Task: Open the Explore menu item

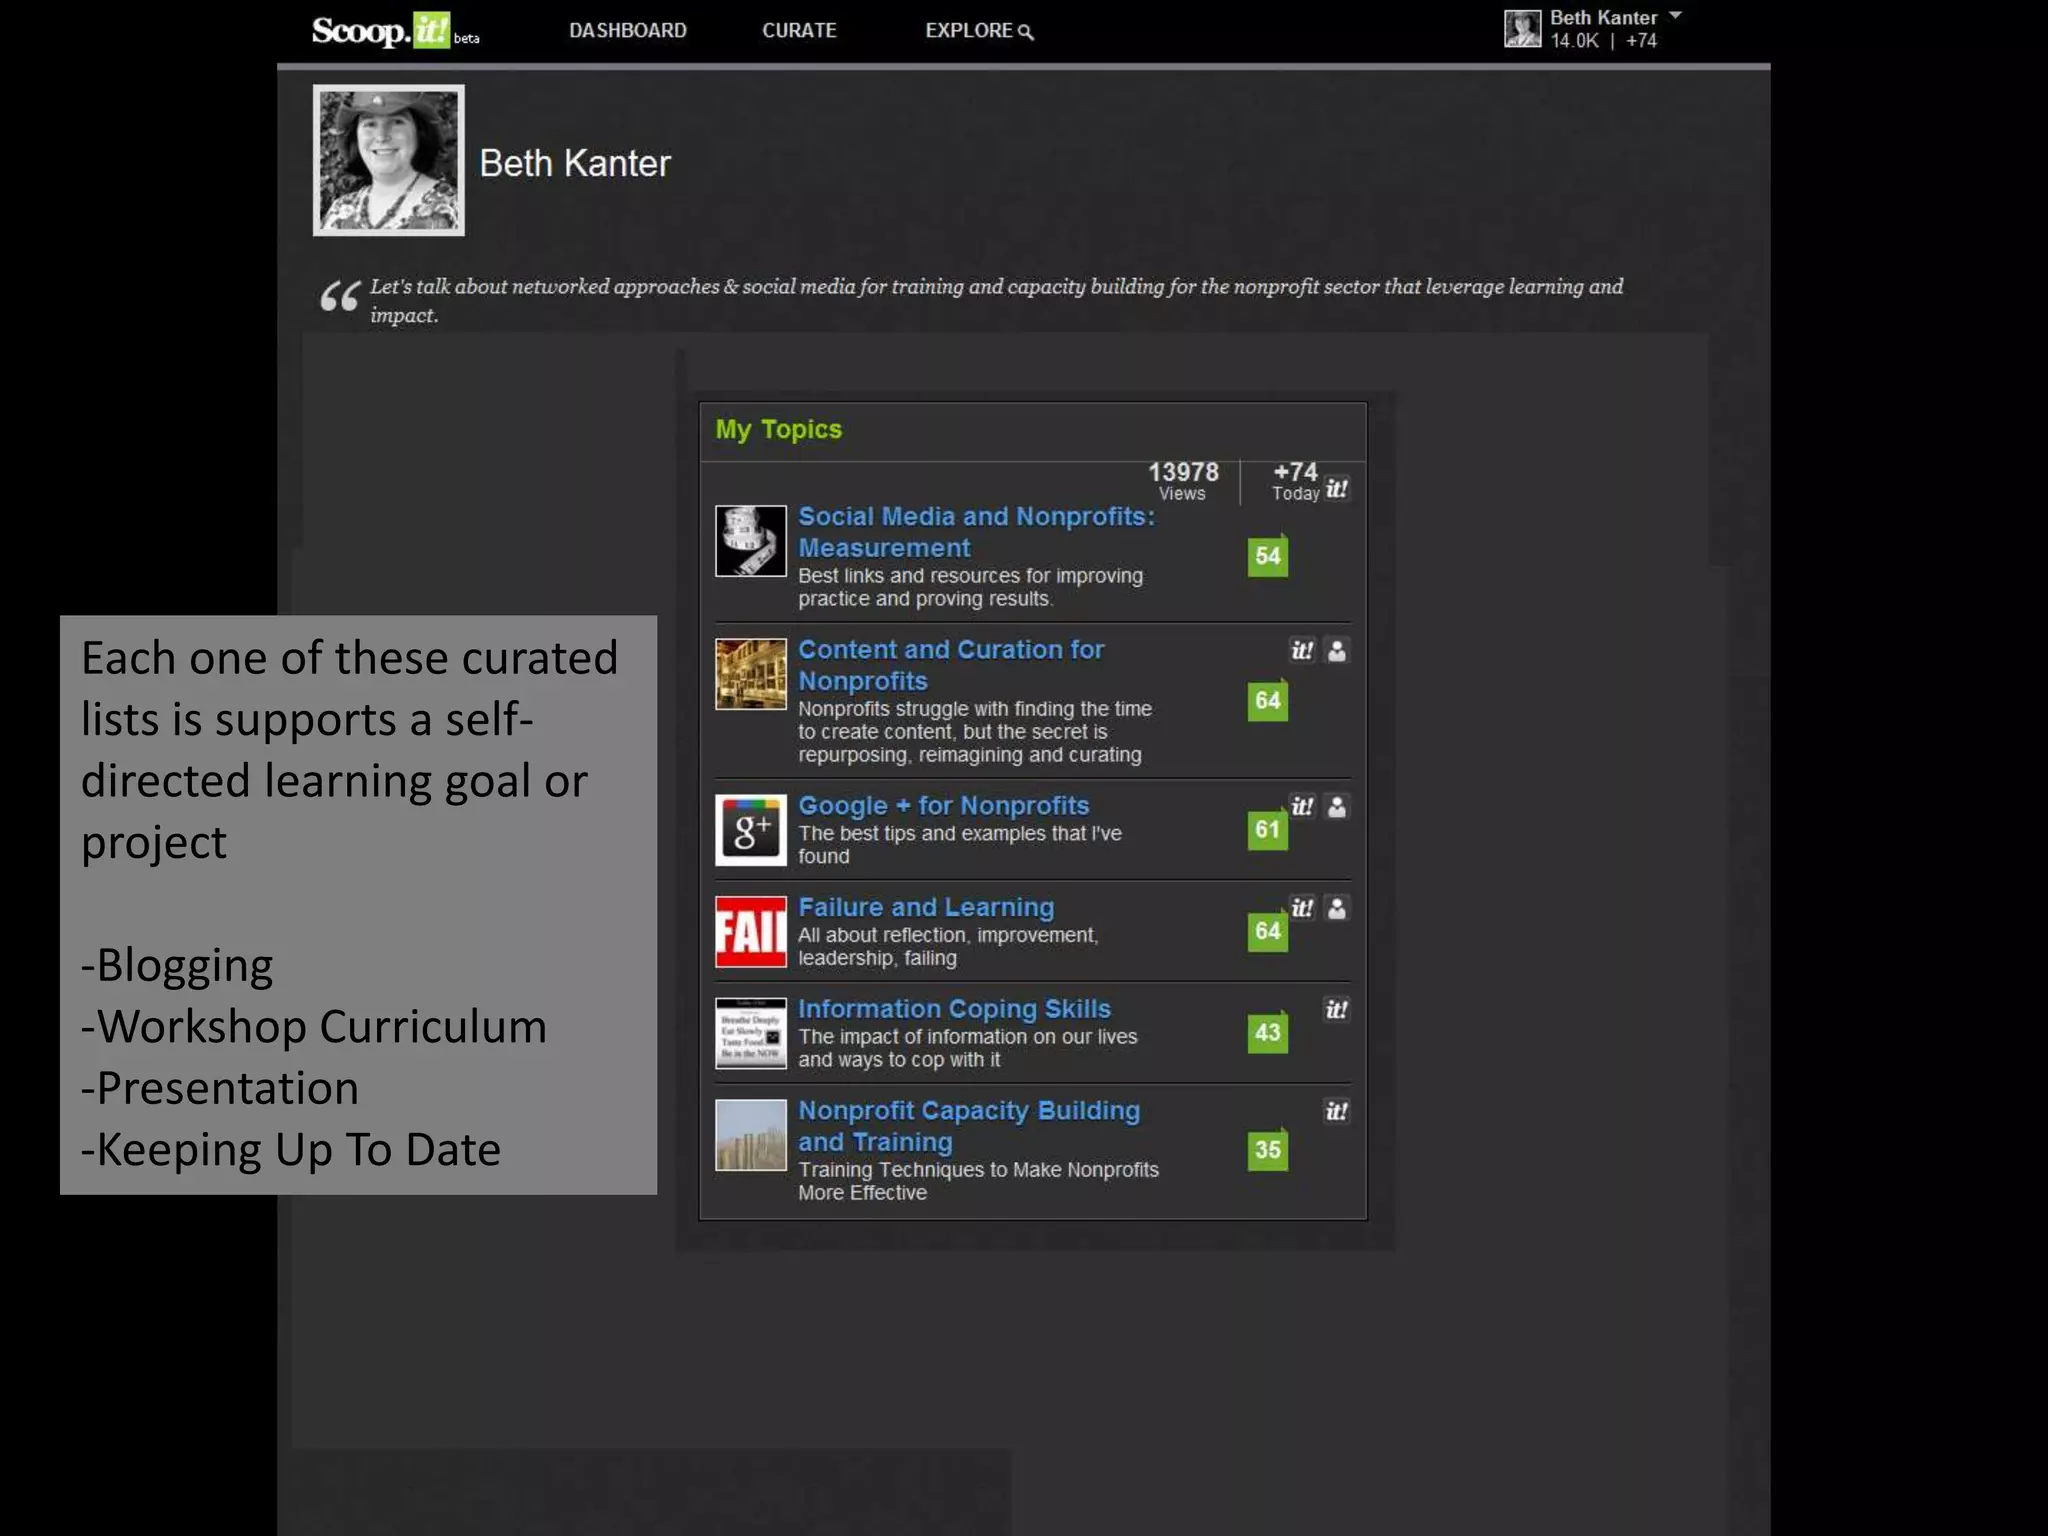Action: [x=968, y=31]
